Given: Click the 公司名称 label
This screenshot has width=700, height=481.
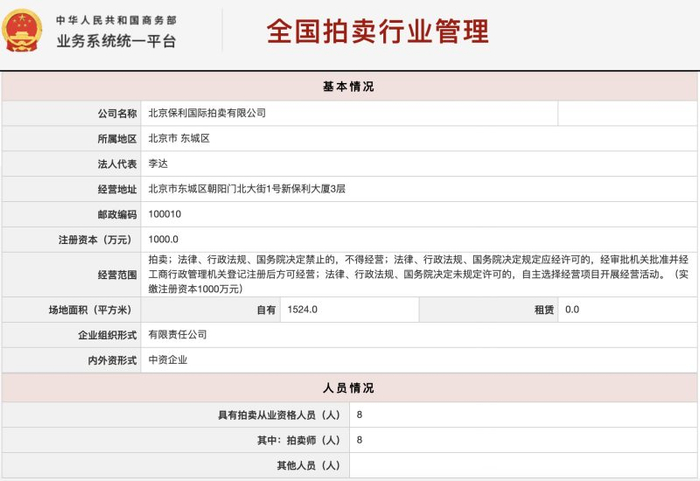Looking at the screenshot, I should click(117, 113).
